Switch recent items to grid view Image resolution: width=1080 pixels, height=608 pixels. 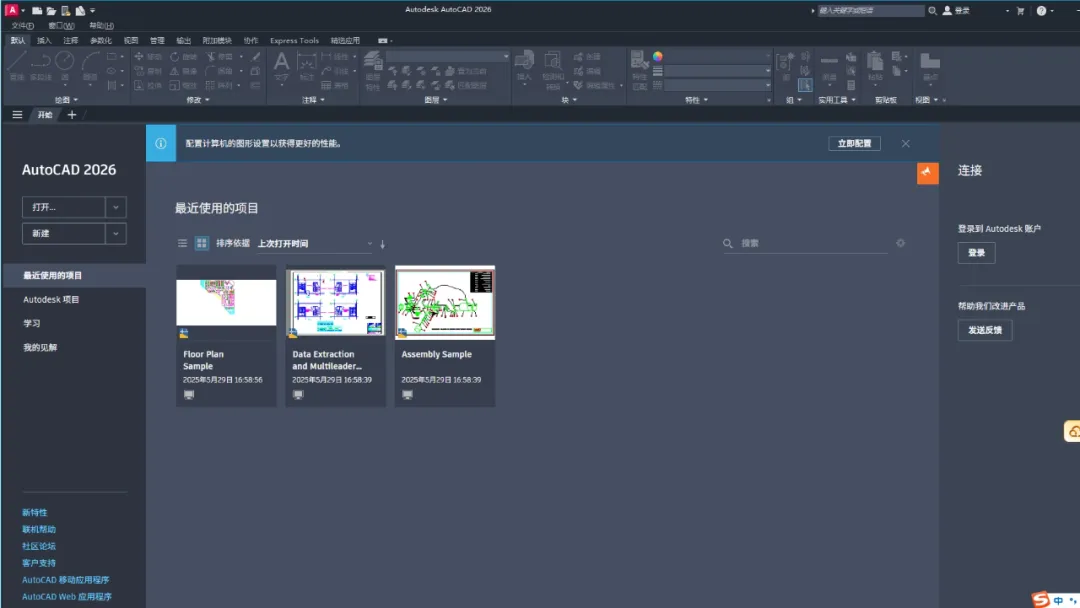point(202,243)
